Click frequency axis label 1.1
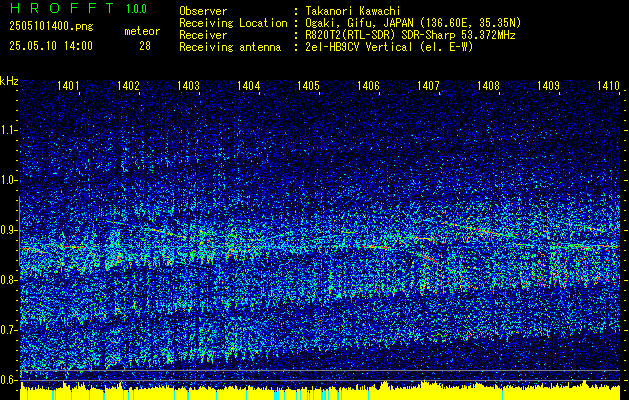The height and width of the screenshot is (400, 629). 7,130
